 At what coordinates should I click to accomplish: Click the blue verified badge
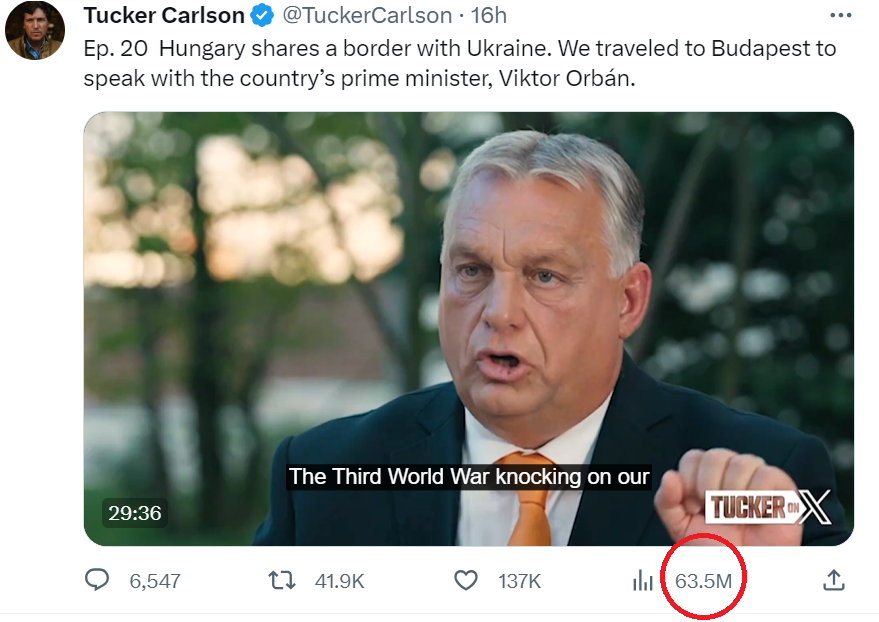pos(262,16)
